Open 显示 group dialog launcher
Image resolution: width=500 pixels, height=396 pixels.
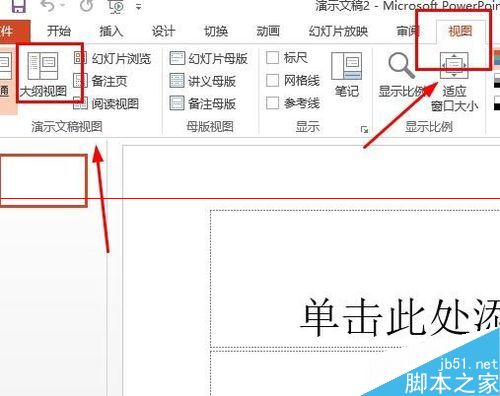click(x=364, y=129)
